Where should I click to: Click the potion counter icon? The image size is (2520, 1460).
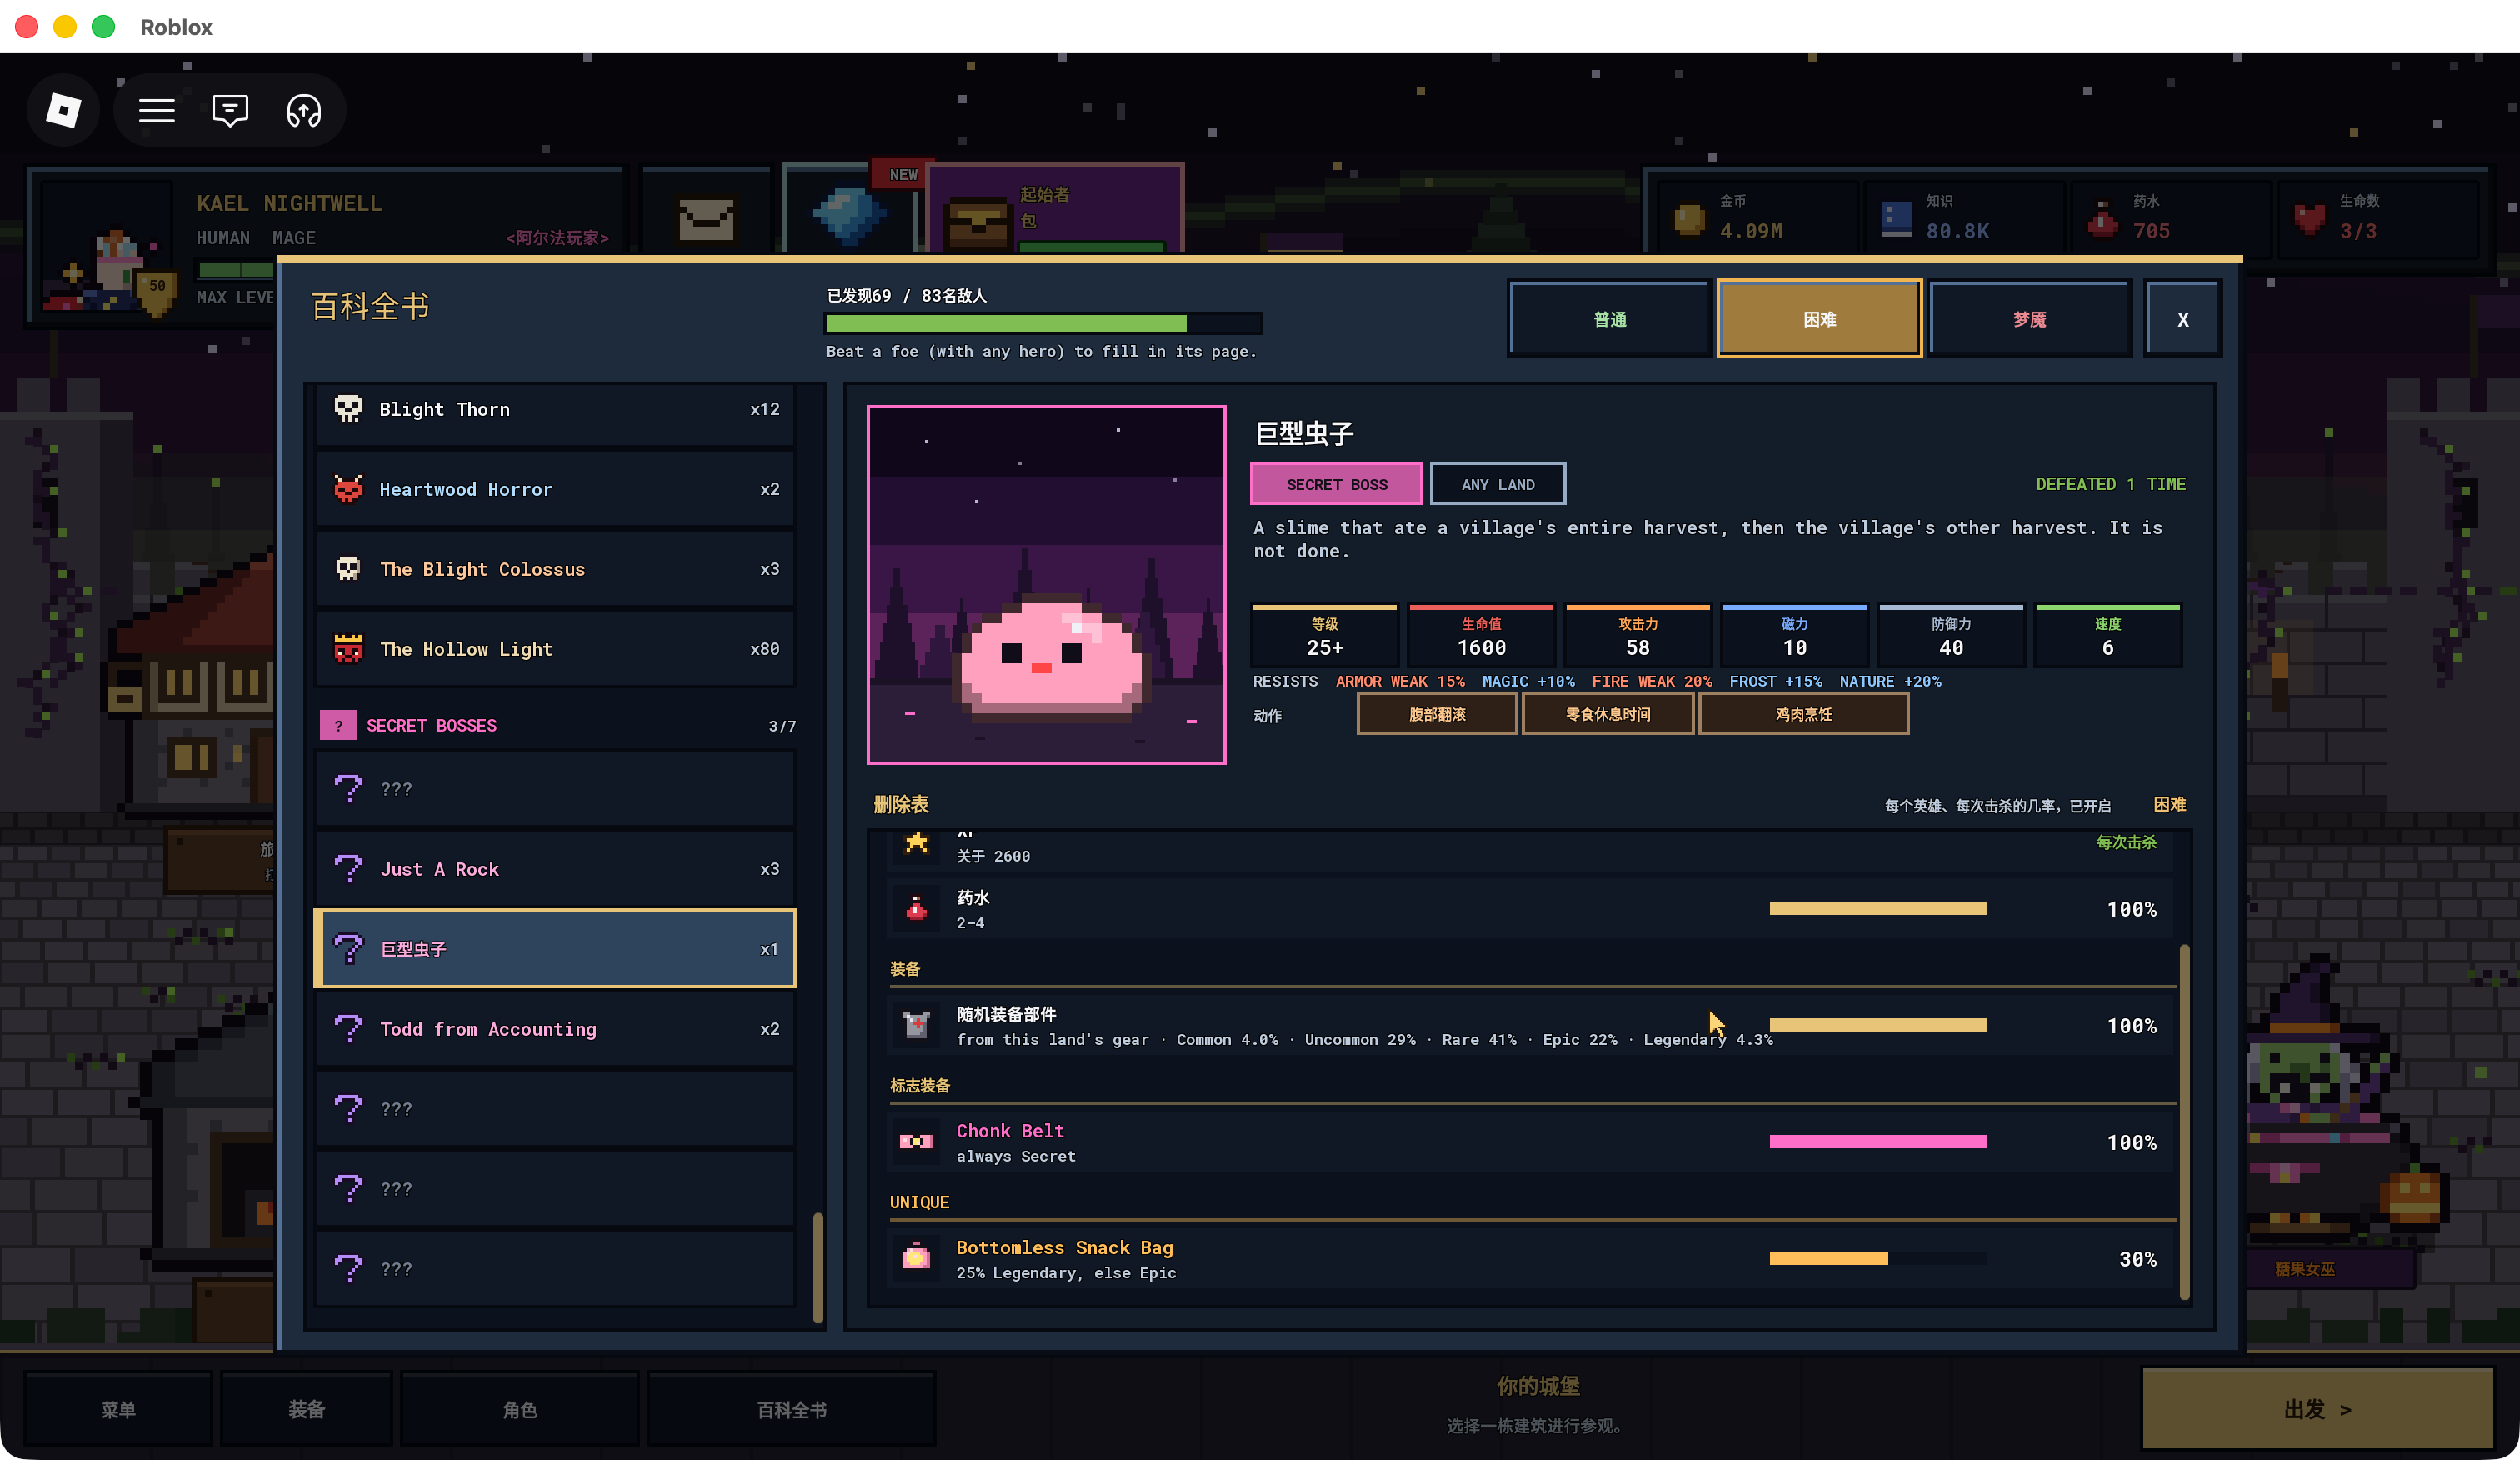point(2102,218)
